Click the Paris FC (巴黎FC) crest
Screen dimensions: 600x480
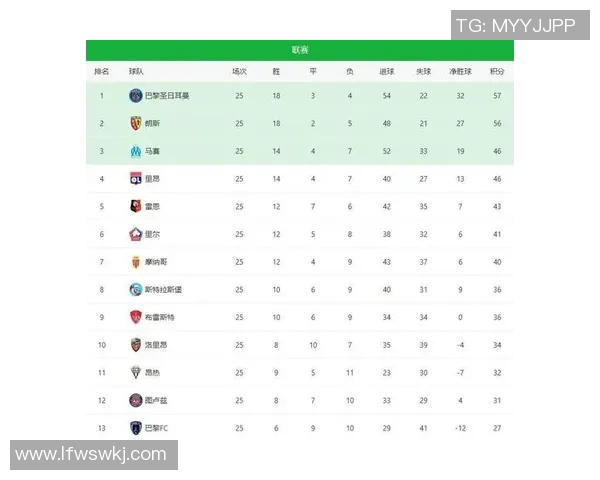pyautogui.click(x=136, y=427)
